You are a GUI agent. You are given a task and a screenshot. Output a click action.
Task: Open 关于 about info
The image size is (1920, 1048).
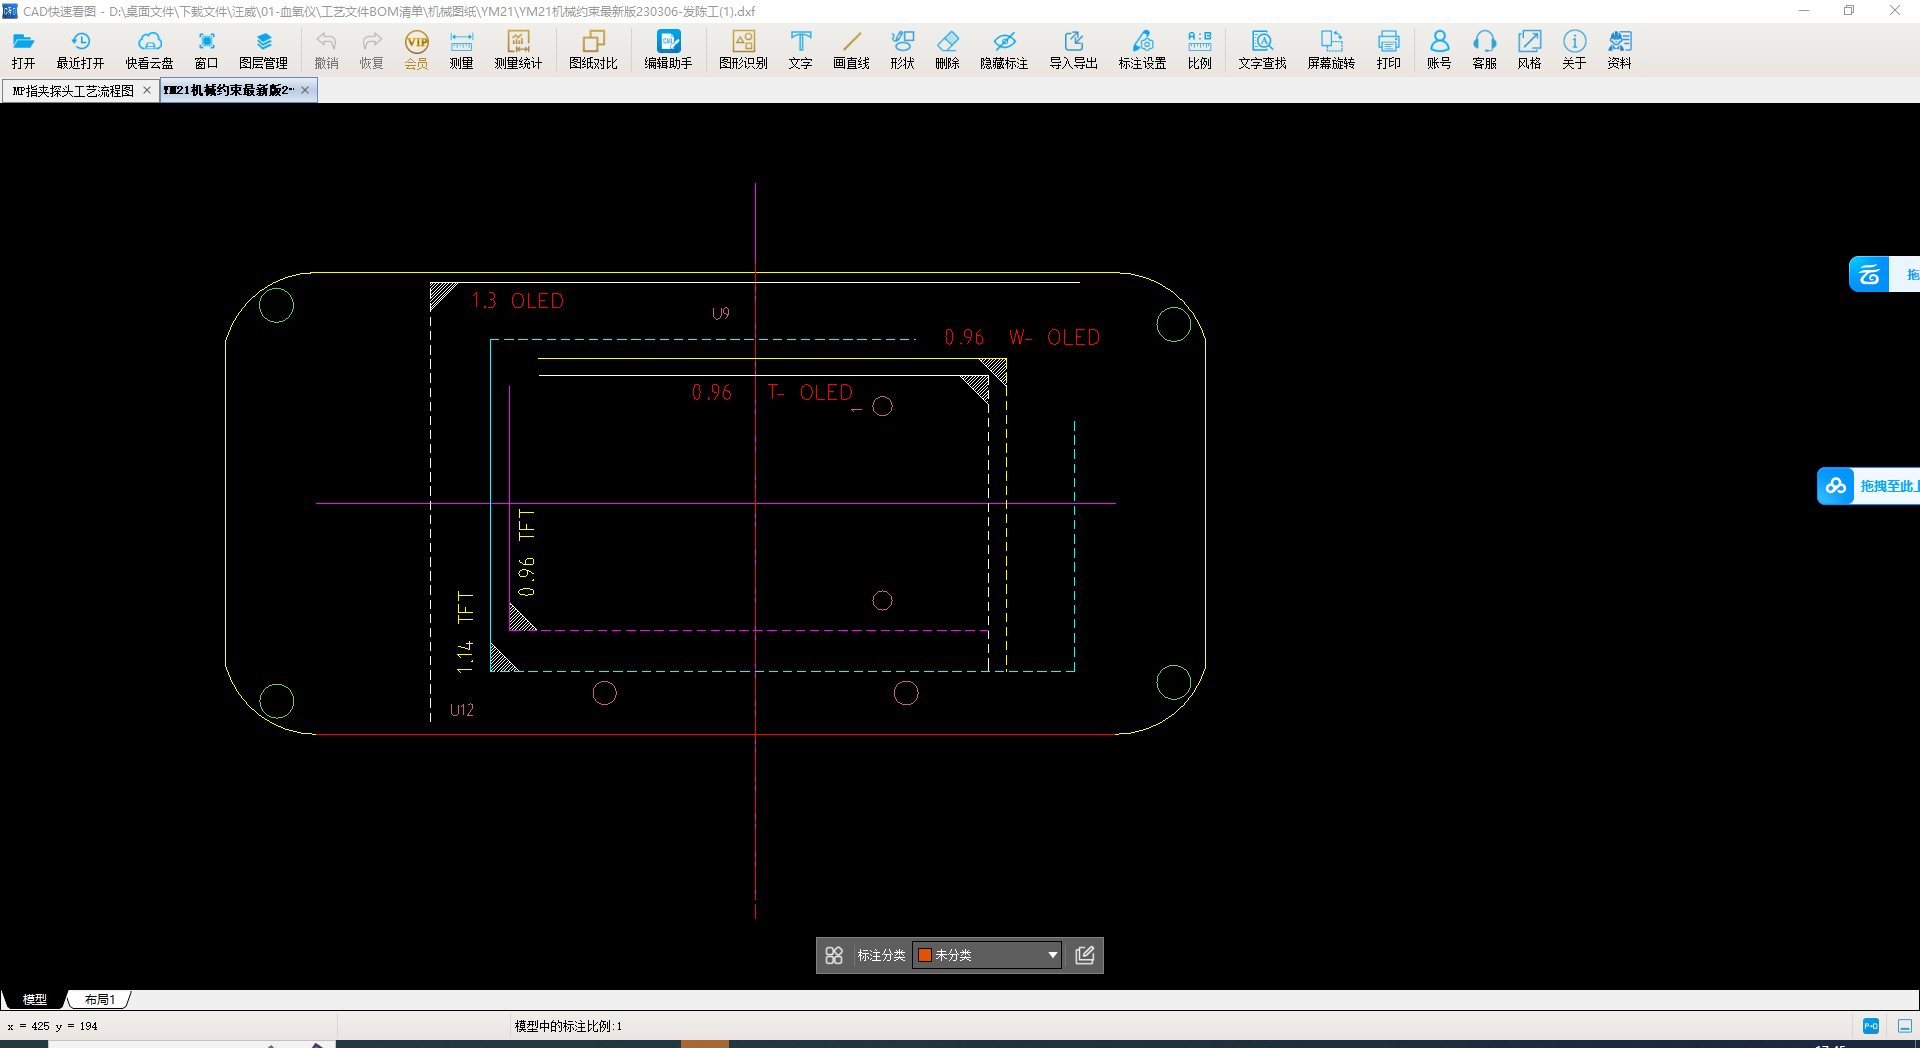click(1574, 49)
